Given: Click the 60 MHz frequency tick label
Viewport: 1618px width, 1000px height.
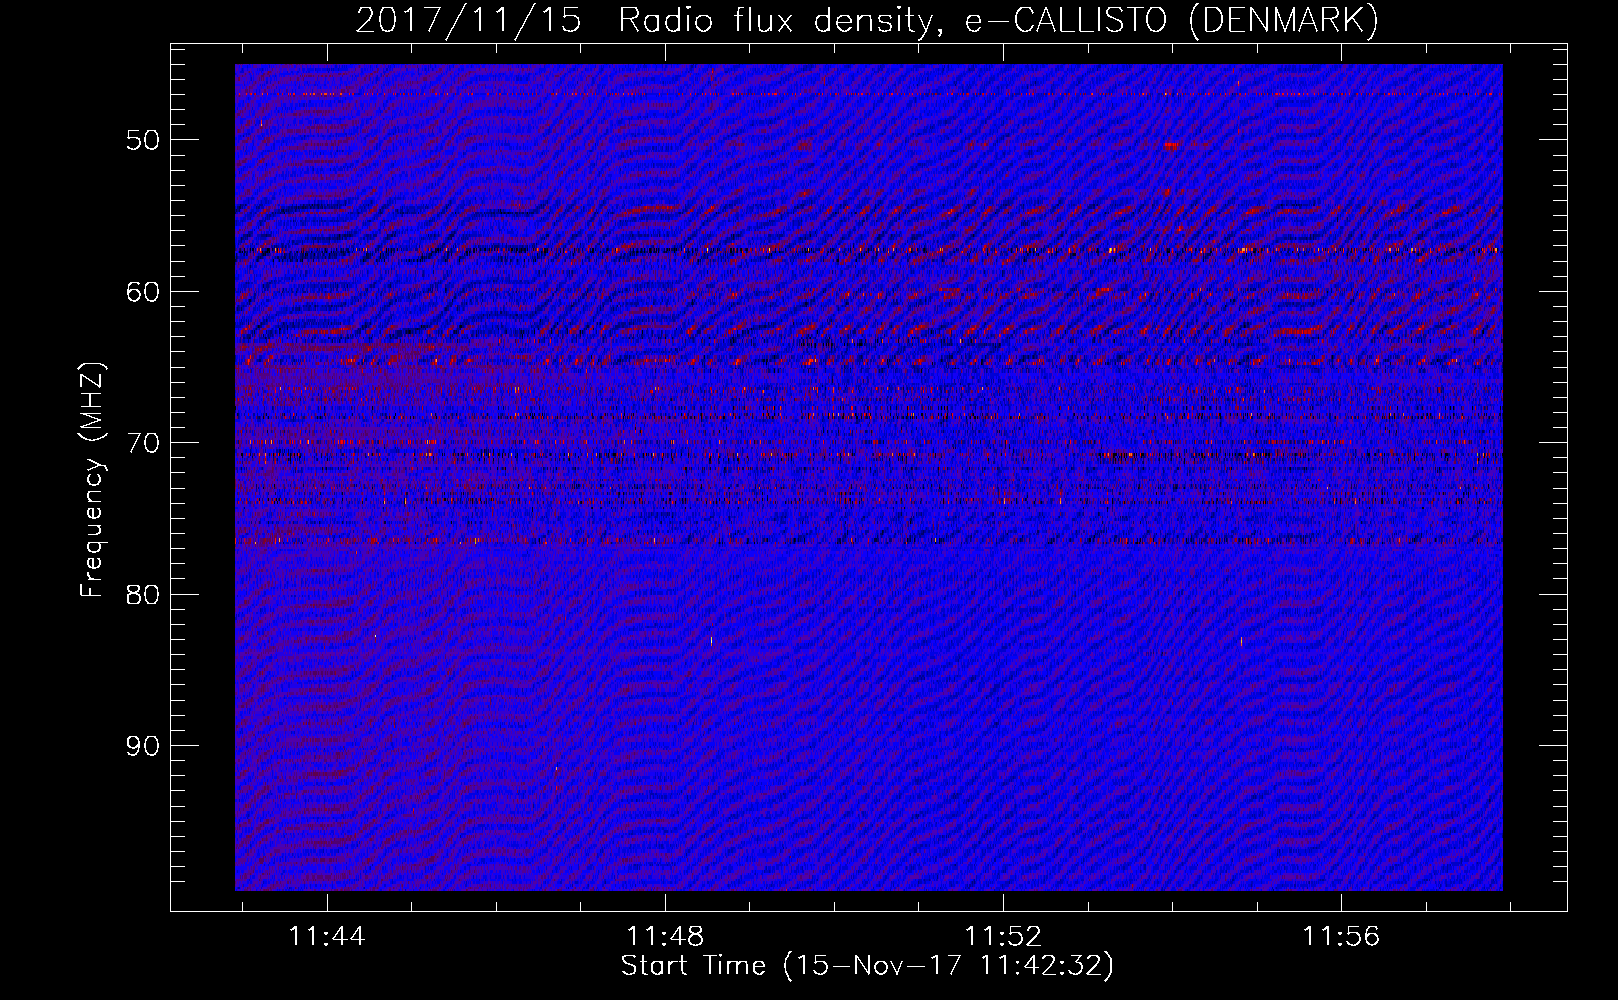Looking at the screenshot, I should pos(142,292).
